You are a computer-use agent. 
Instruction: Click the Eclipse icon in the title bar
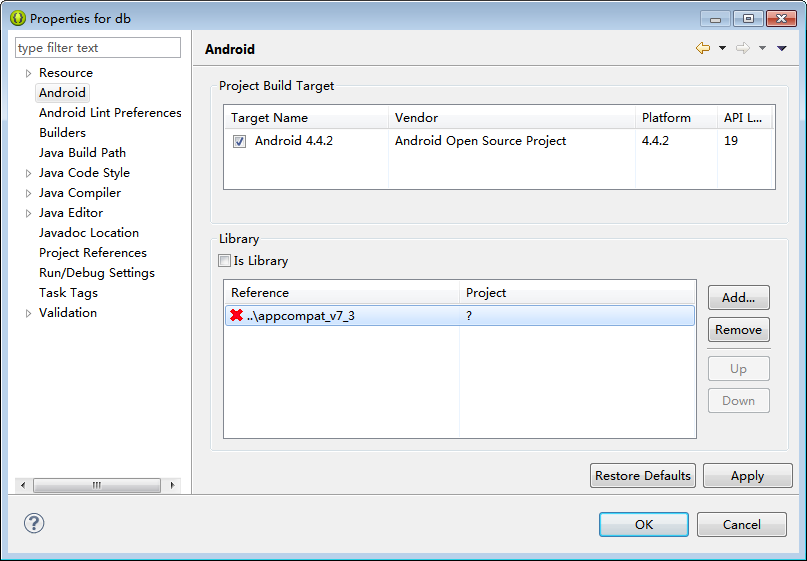(17, 19)
